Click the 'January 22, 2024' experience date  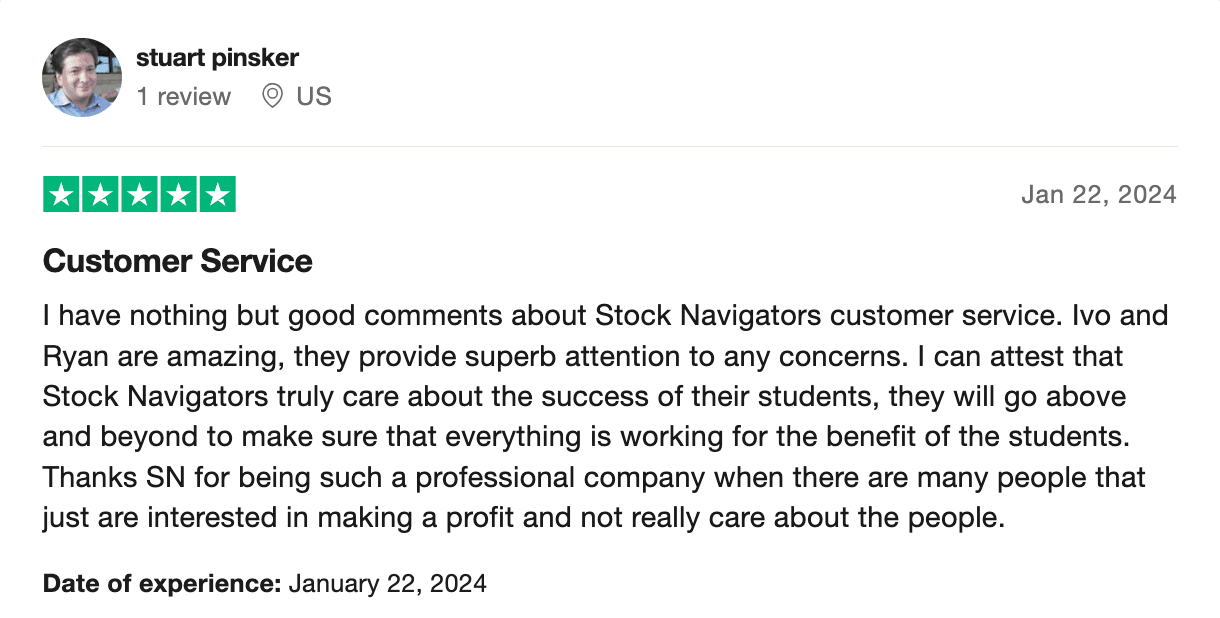pyautogui.click(x=388, y=583)
